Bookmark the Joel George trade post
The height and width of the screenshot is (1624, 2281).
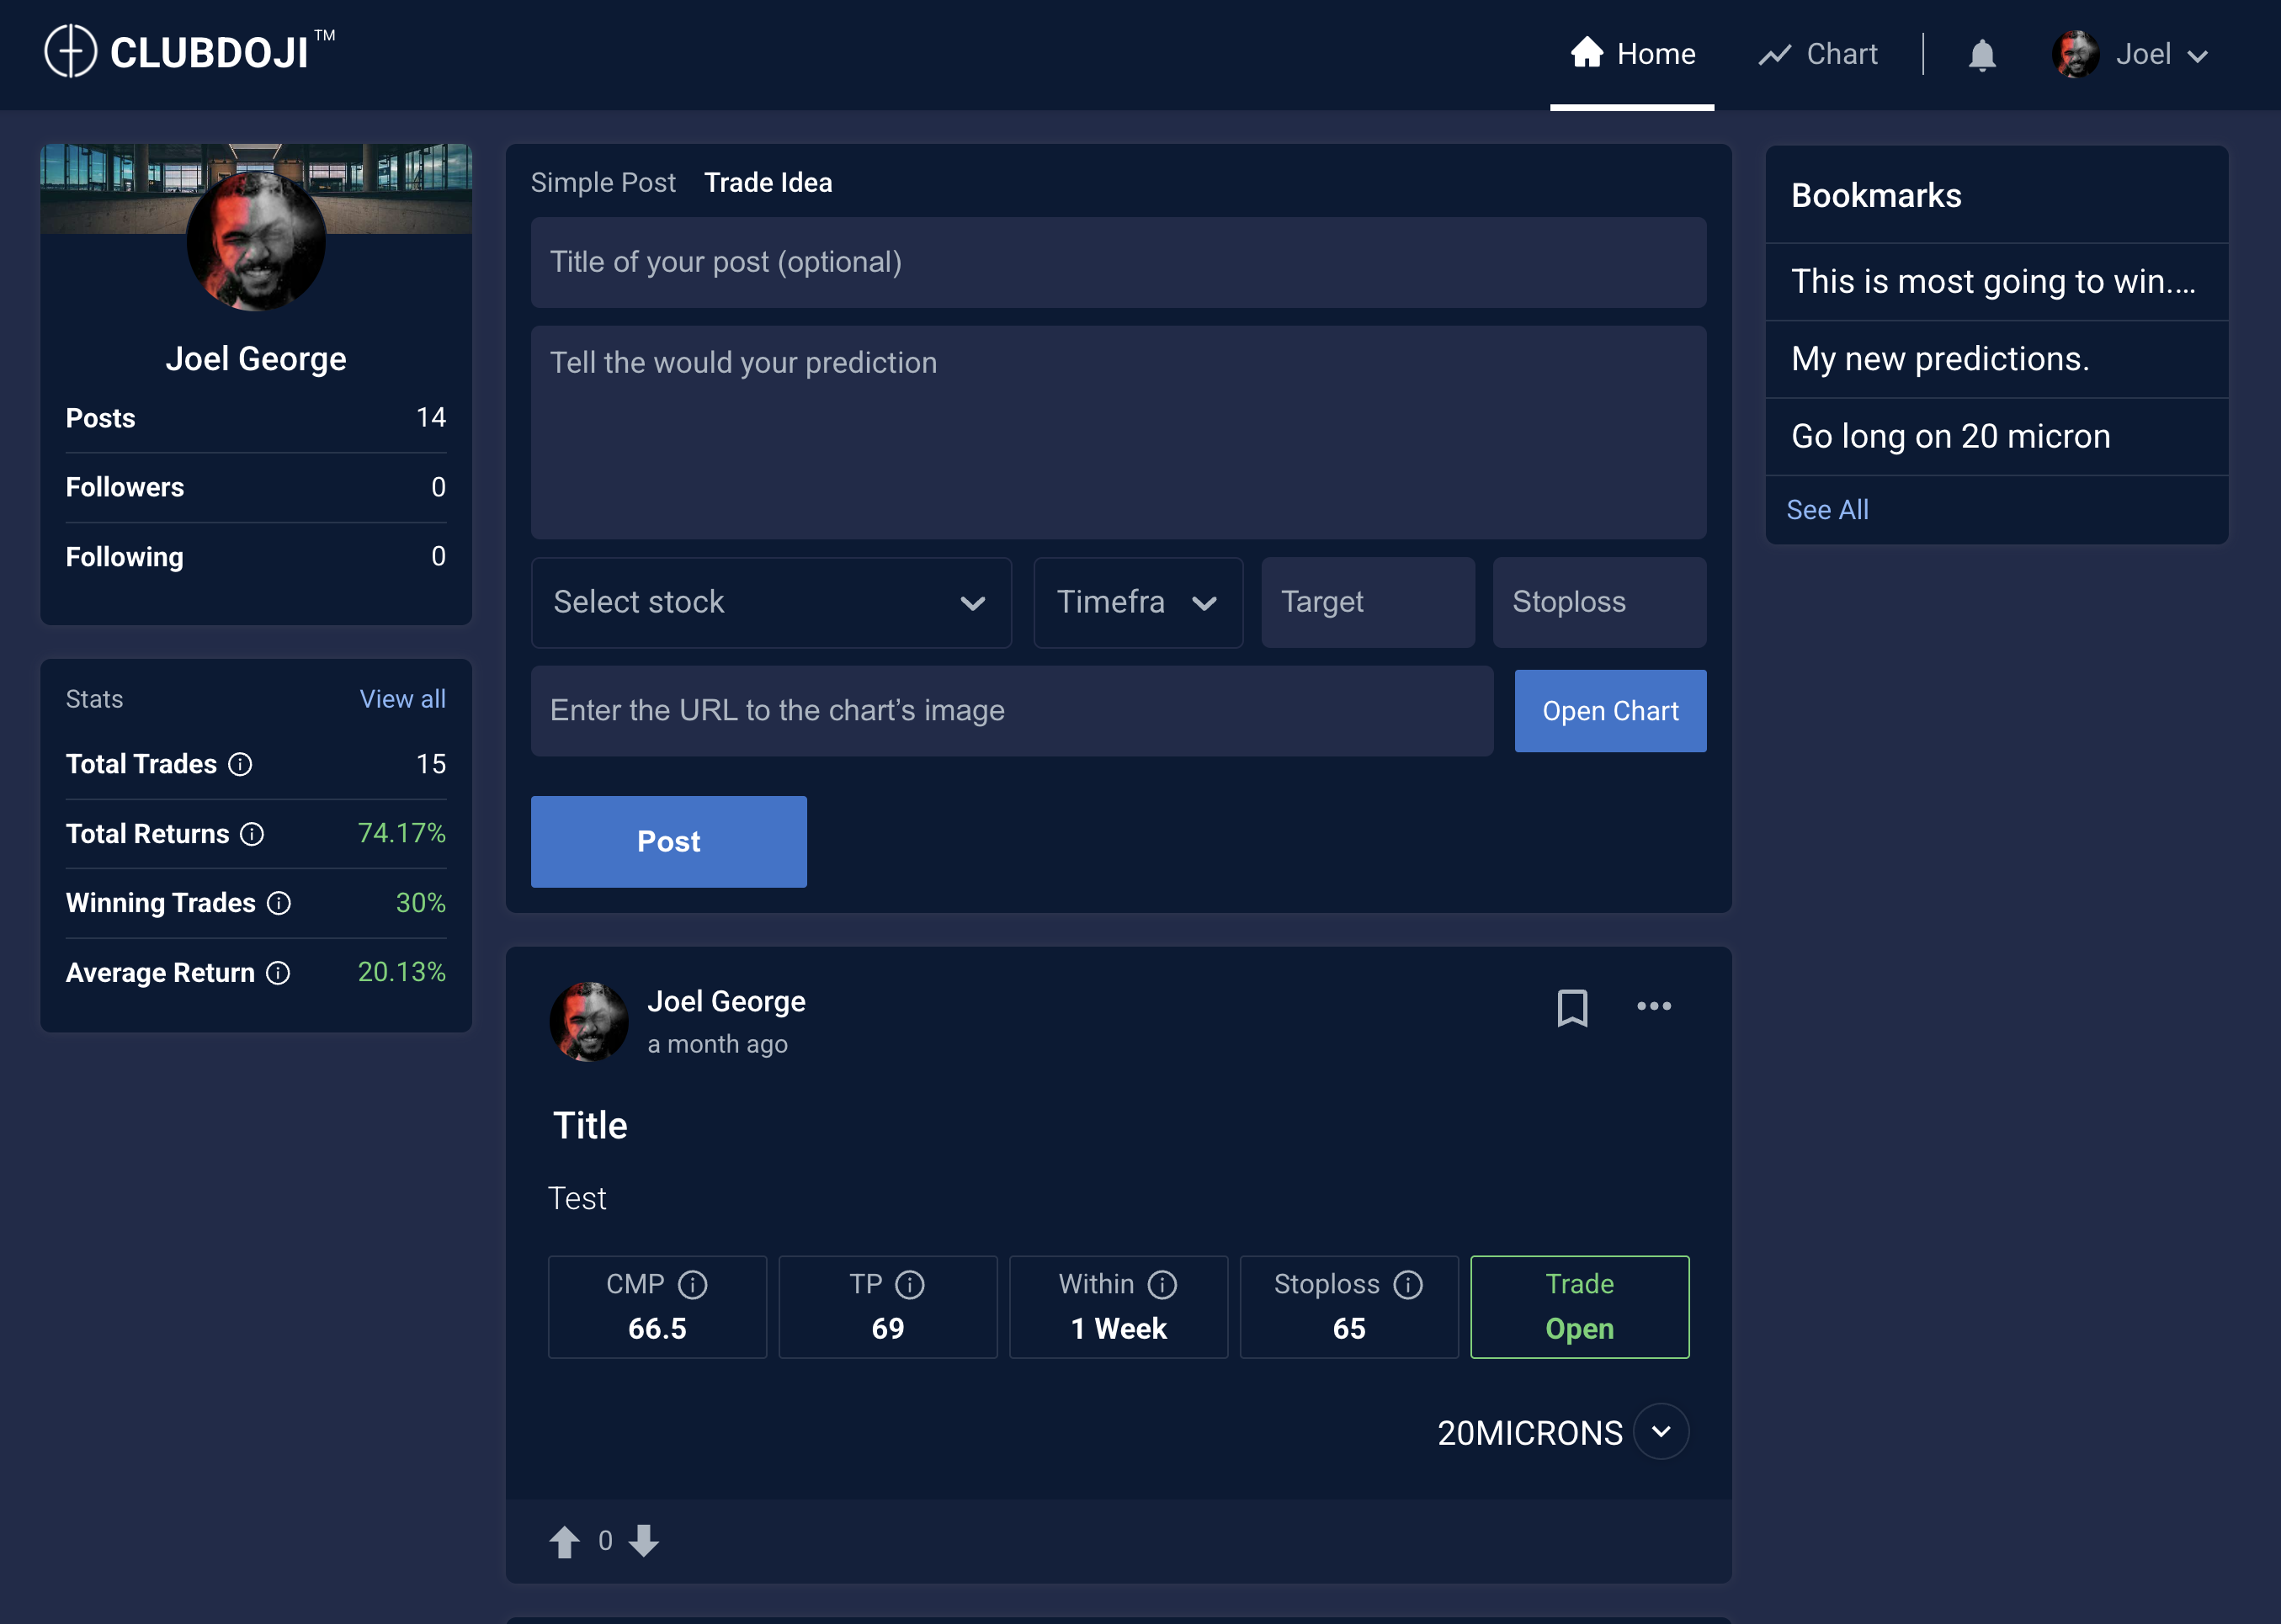(1572, 1007)
